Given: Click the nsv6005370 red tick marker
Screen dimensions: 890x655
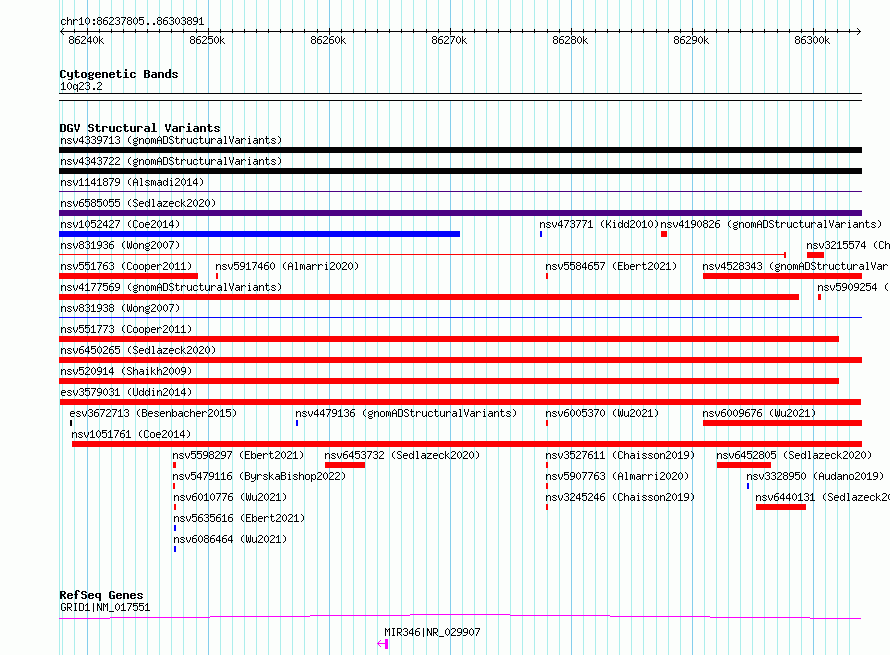Looking at the screenshot, I should pos(547,423).
